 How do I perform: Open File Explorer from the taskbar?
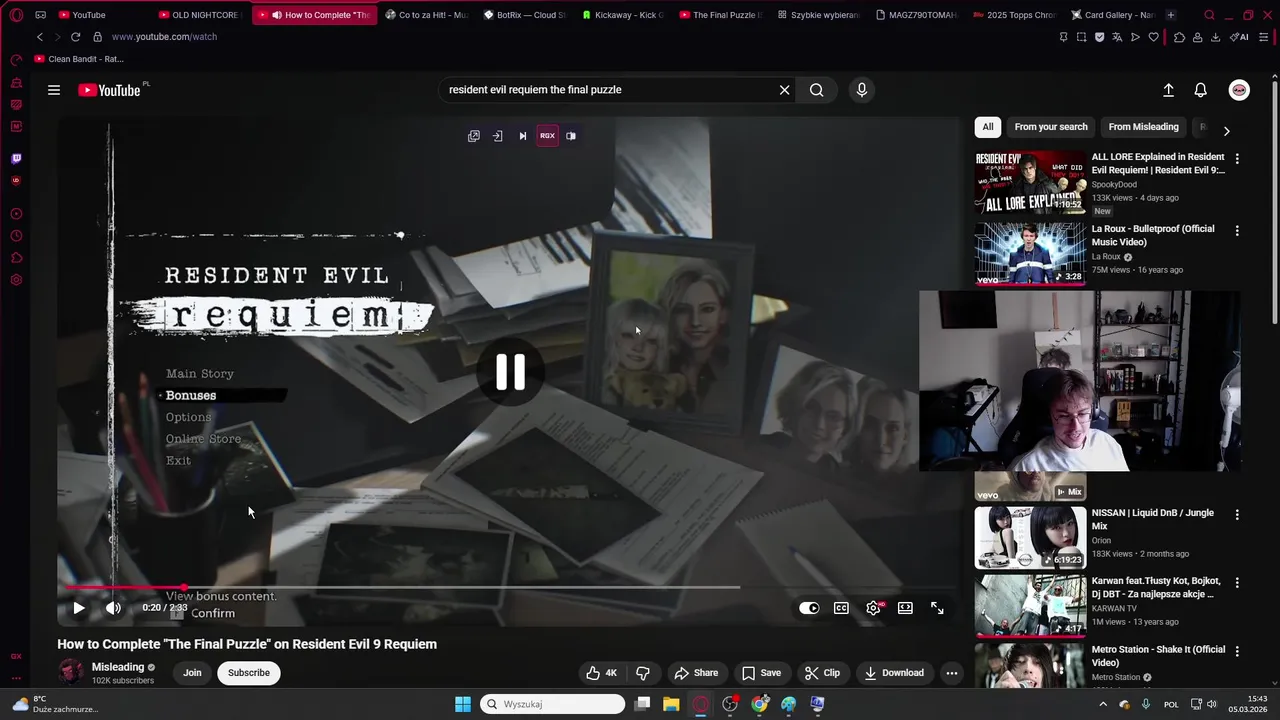pos(671,704)
